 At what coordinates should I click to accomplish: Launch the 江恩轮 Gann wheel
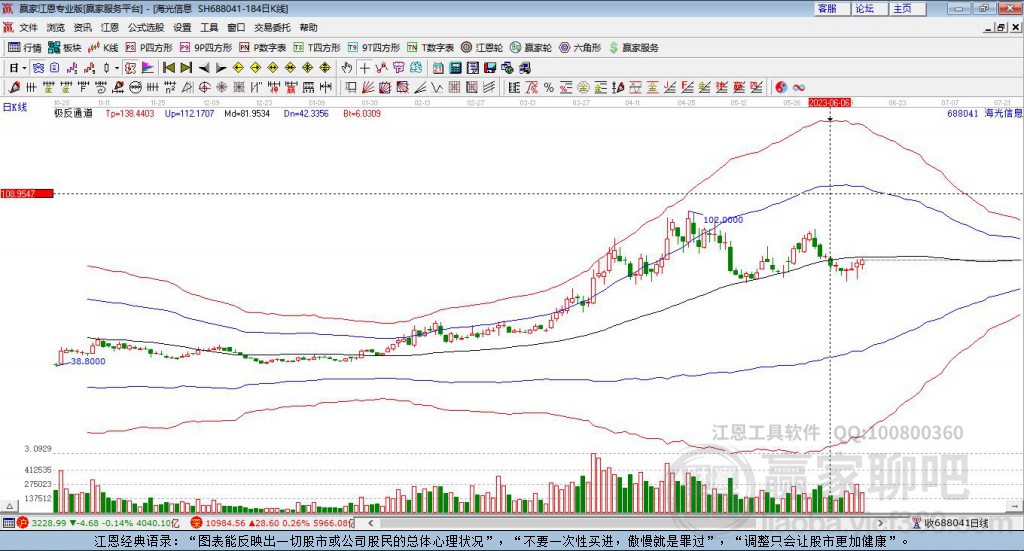click(x=482, y=48)
